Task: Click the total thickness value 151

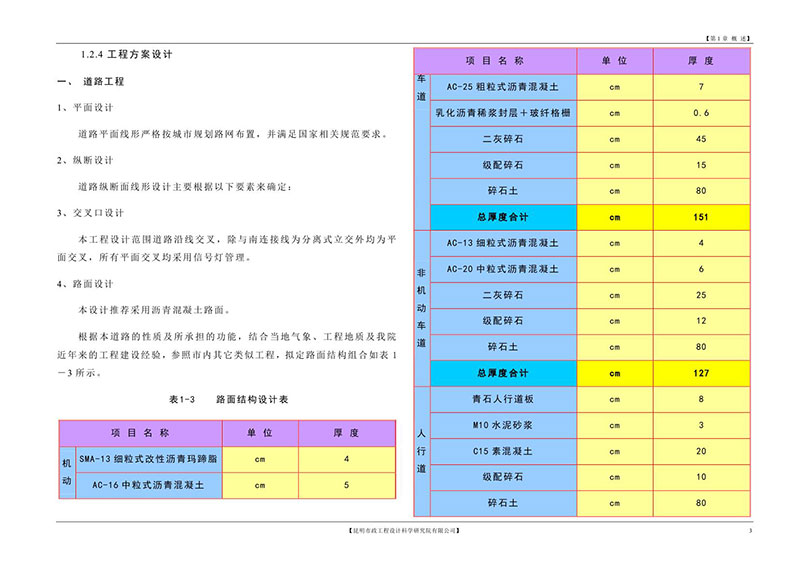Action: [x=700, y=217]
